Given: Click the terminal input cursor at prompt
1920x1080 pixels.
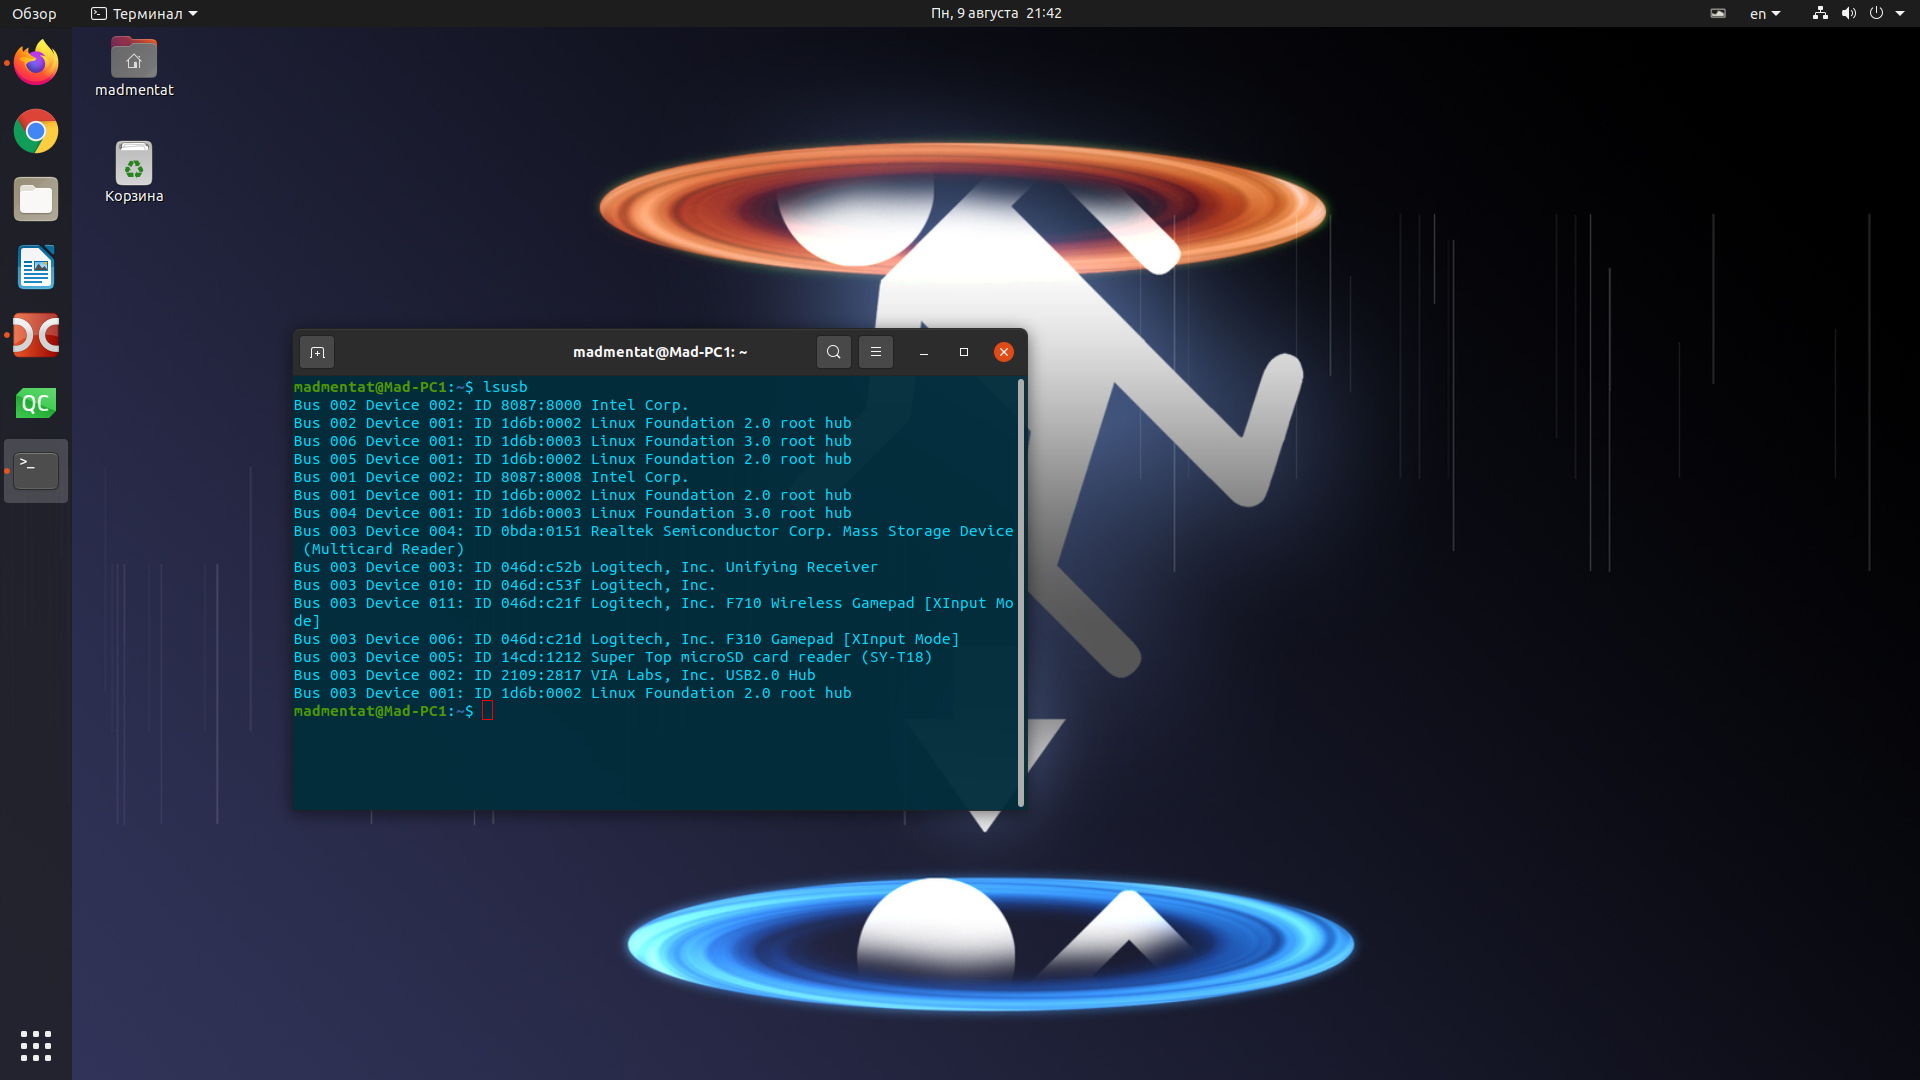Looking at the screenshot, I should pos(488,711).
